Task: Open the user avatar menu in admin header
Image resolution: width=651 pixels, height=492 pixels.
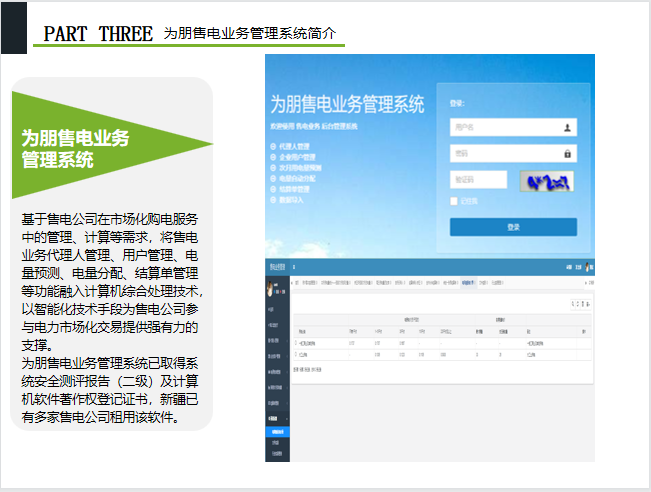Action: 589,267
